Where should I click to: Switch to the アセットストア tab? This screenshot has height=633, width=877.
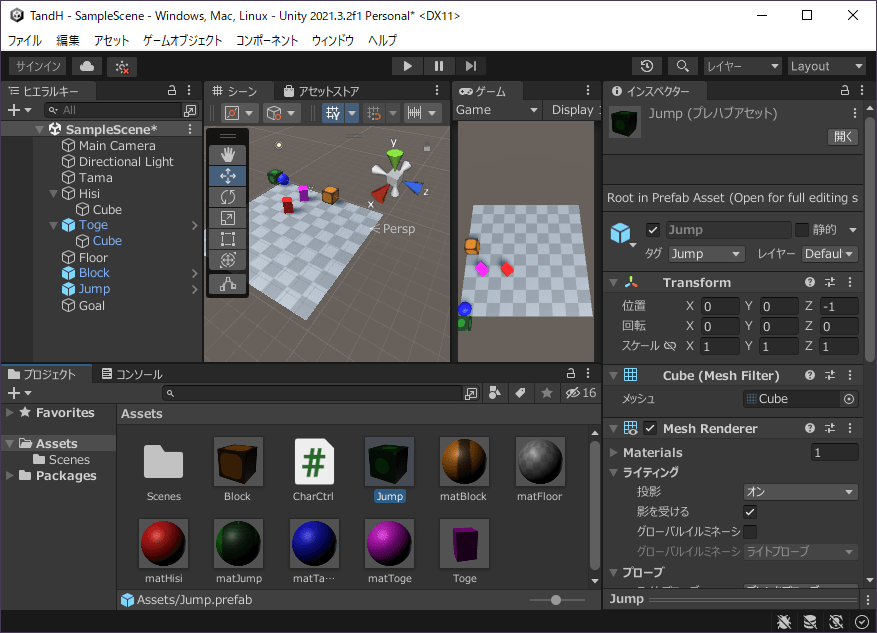click(x=322, y=91)
